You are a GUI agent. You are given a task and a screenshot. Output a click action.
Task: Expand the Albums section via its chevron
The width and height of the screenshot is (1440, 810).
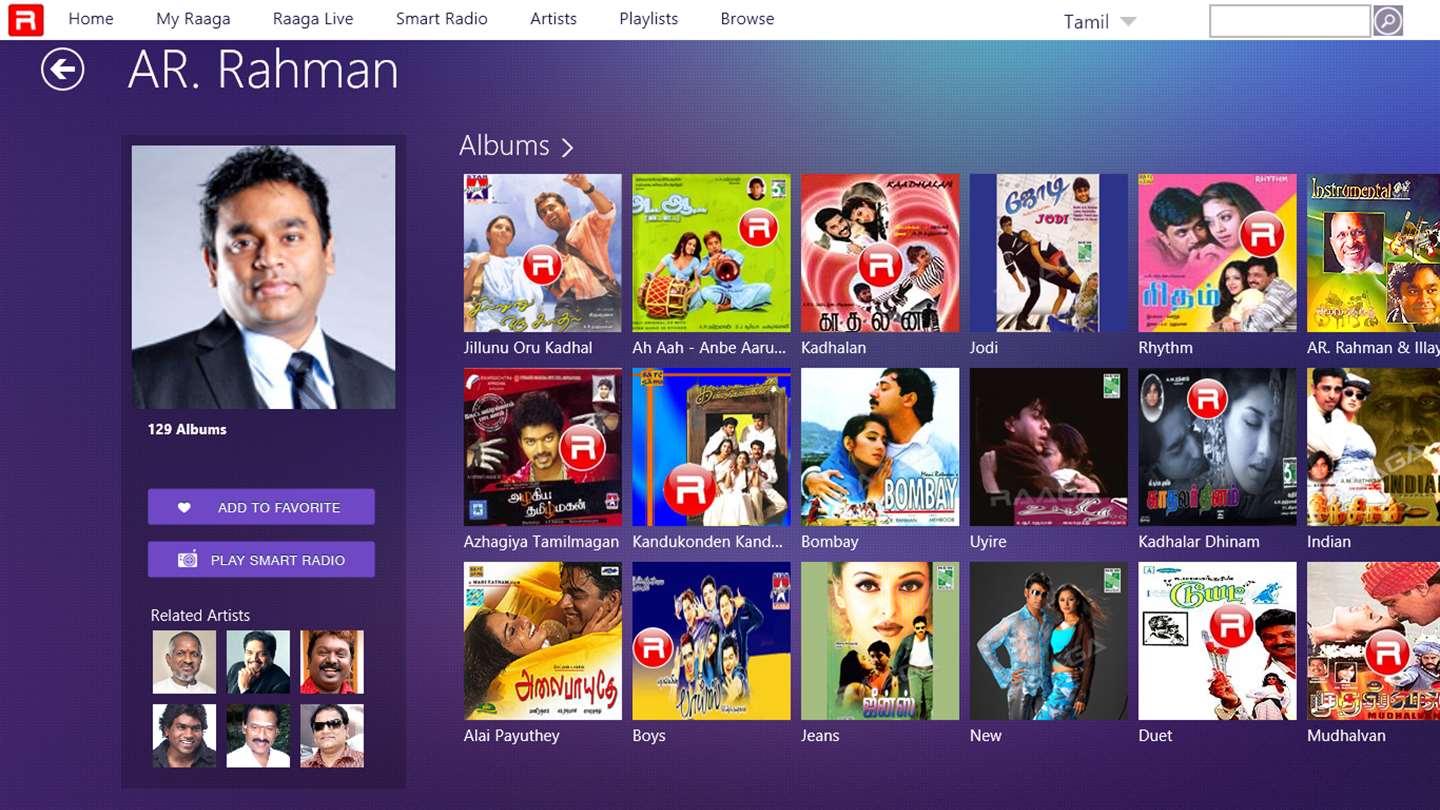click(x=567, y=147)
